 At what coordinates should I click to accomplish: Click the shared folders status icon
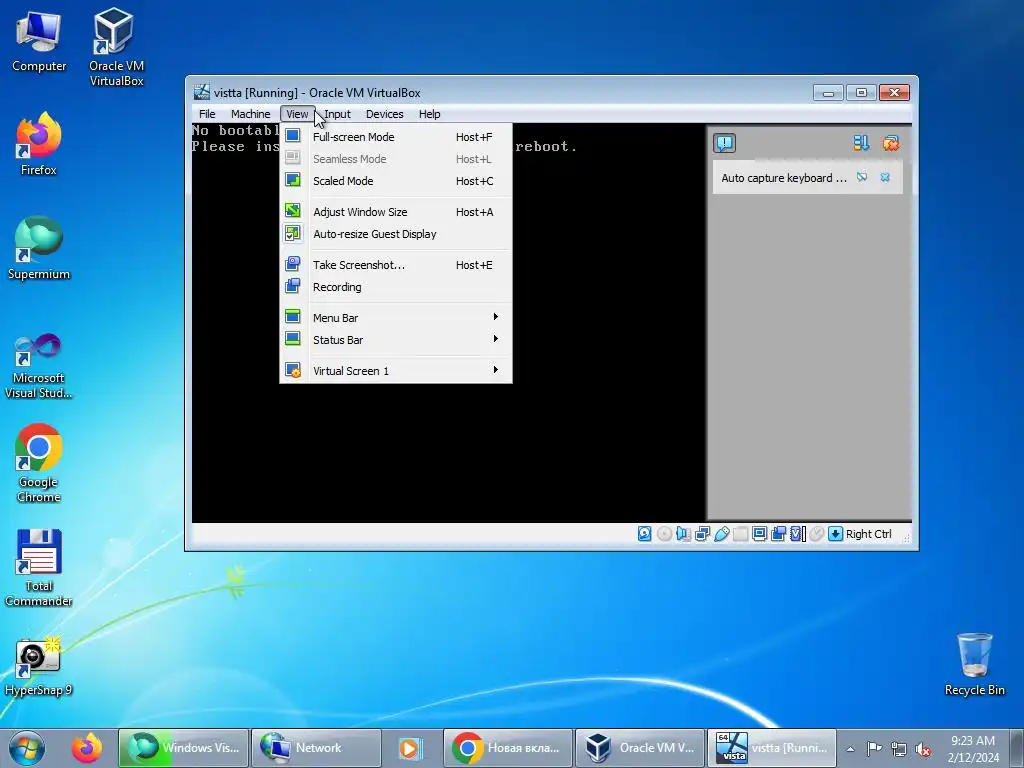click(x=740, y=534)
